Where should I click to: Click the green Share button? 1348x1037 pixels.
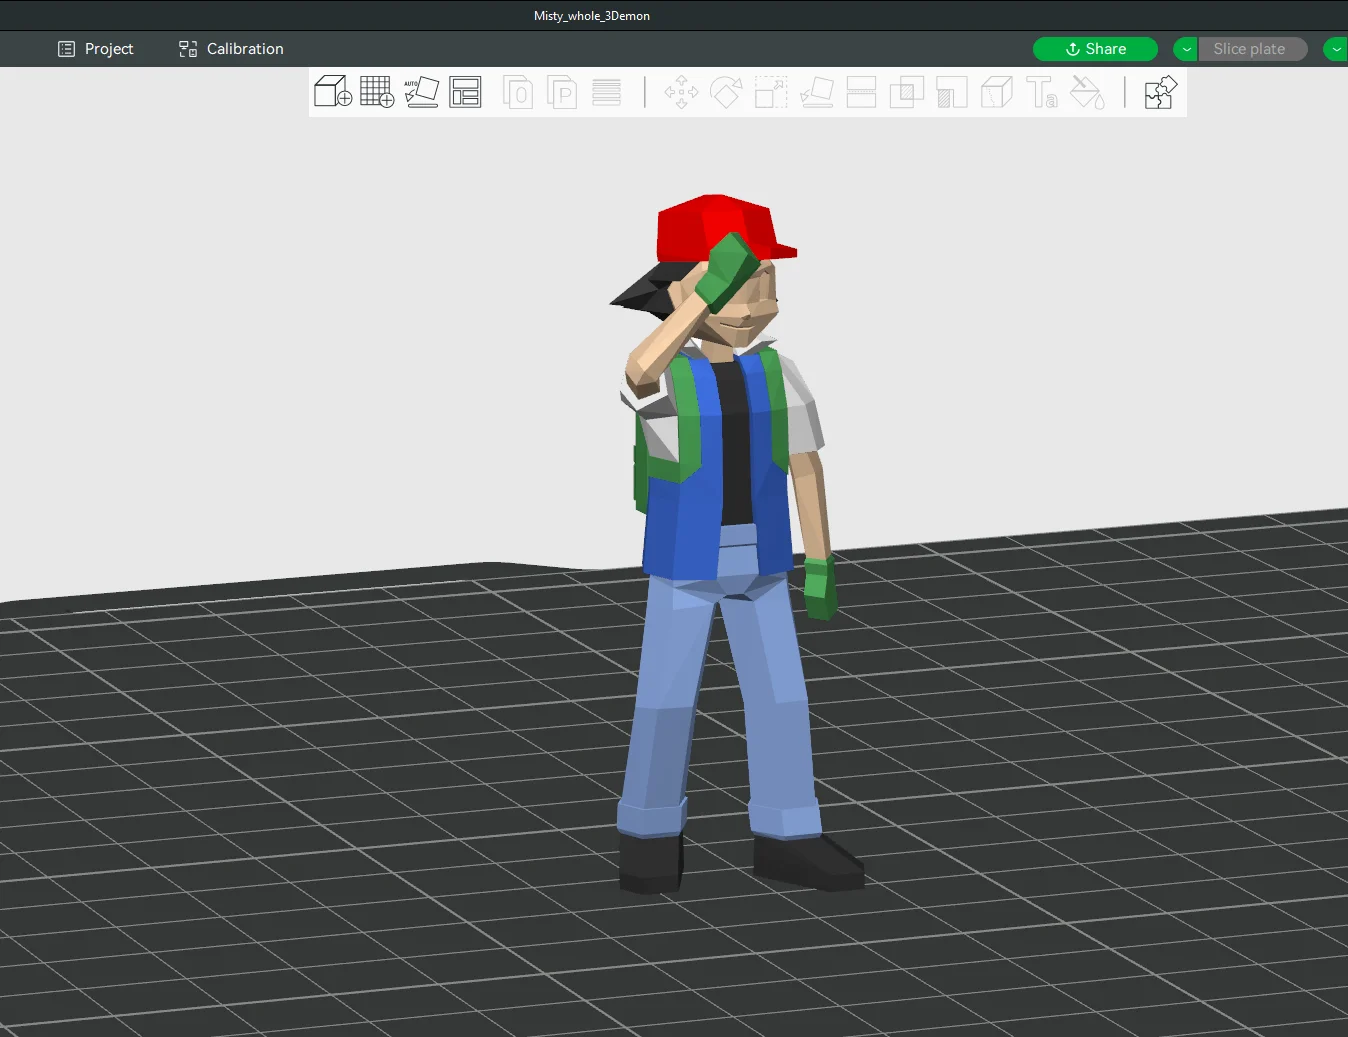1095,49
